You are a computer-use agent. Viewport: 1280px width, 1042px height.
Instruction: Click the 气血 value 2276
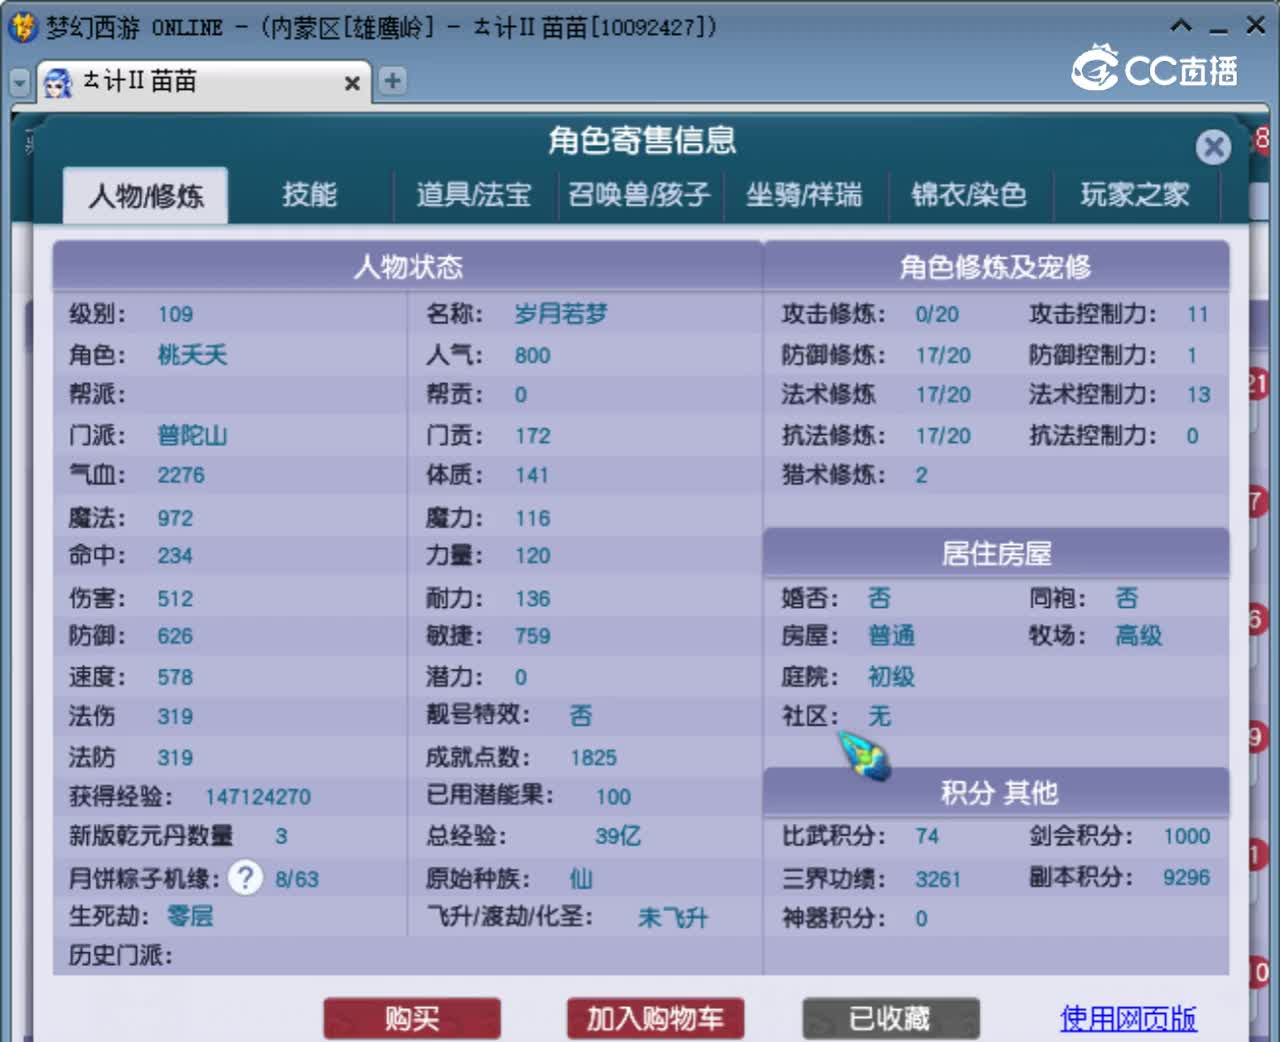[180, 475]
